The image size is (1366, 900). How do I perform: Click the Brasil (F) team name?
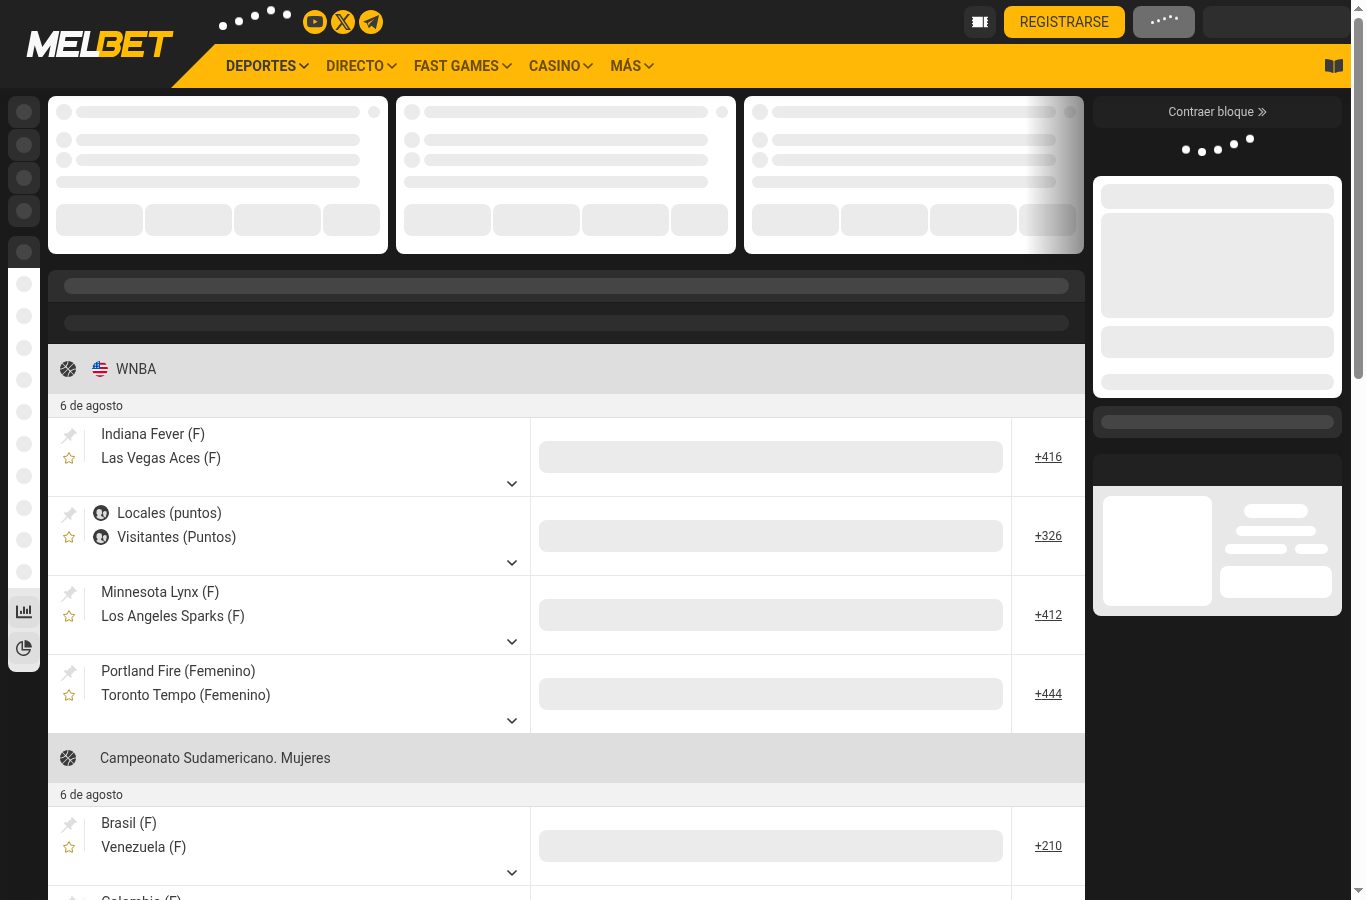click(x=129, y=823)
